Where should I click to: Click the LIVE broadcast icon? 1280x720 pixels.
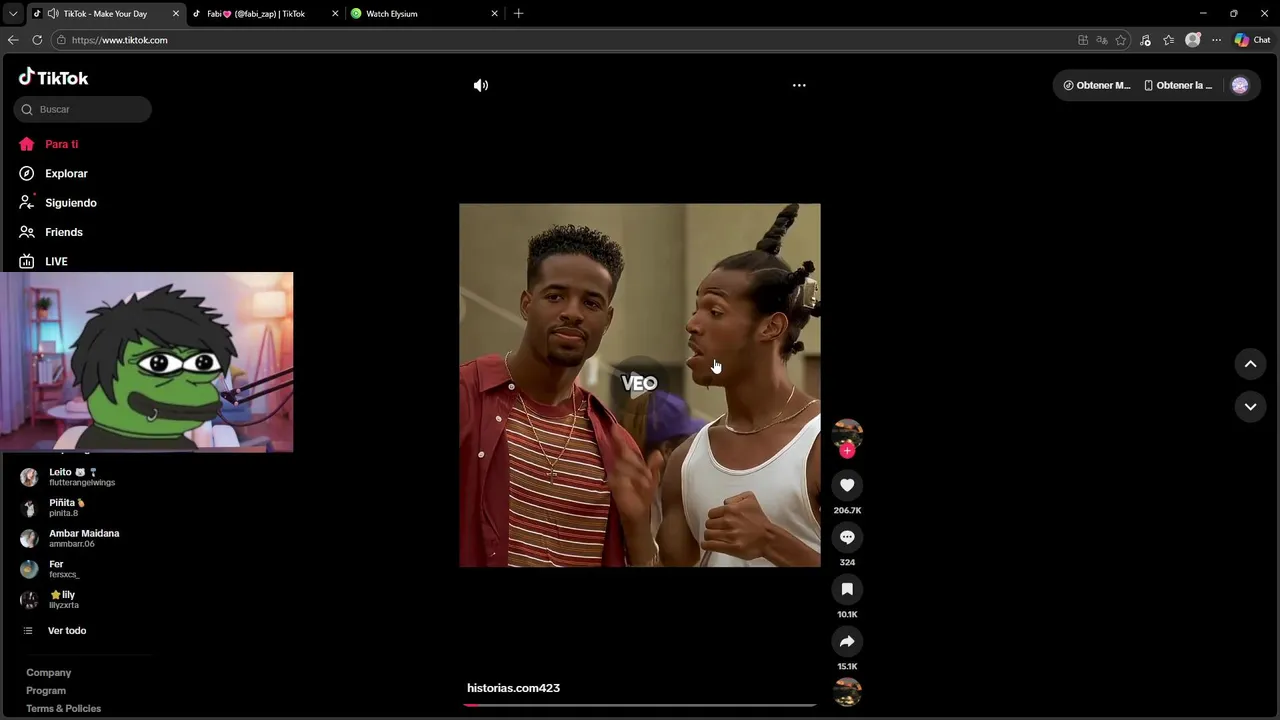coord(27,261)
